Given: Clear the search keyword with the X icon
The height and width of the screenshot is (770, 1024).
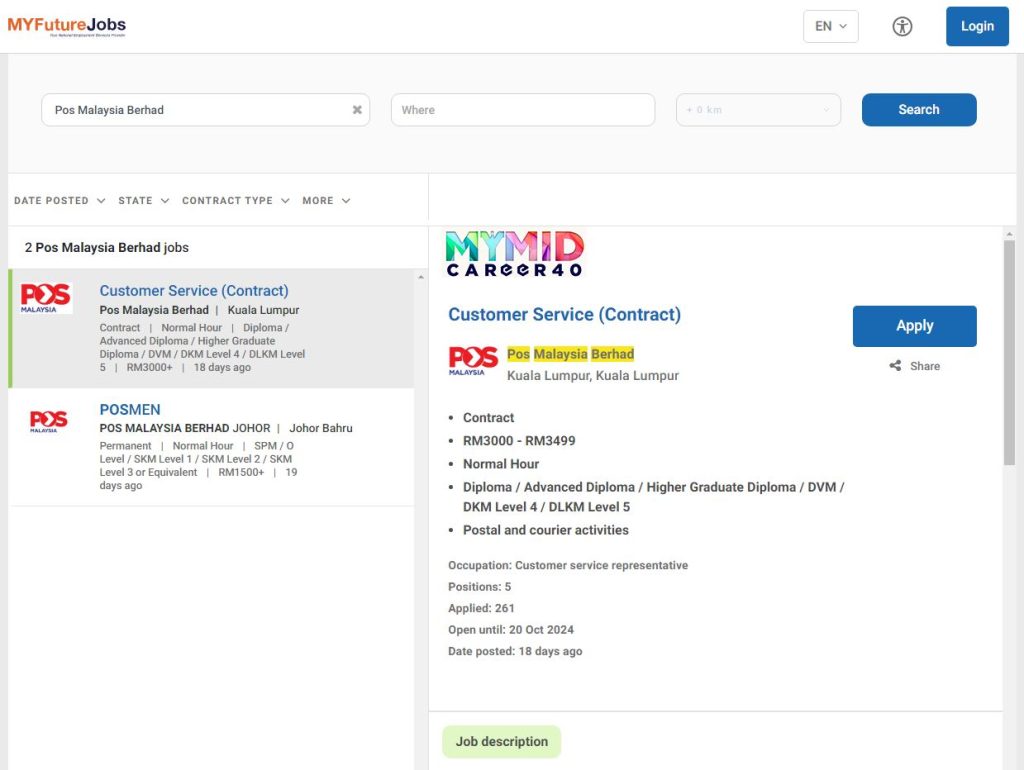Looking at the screenshot, I should (357, 110).
